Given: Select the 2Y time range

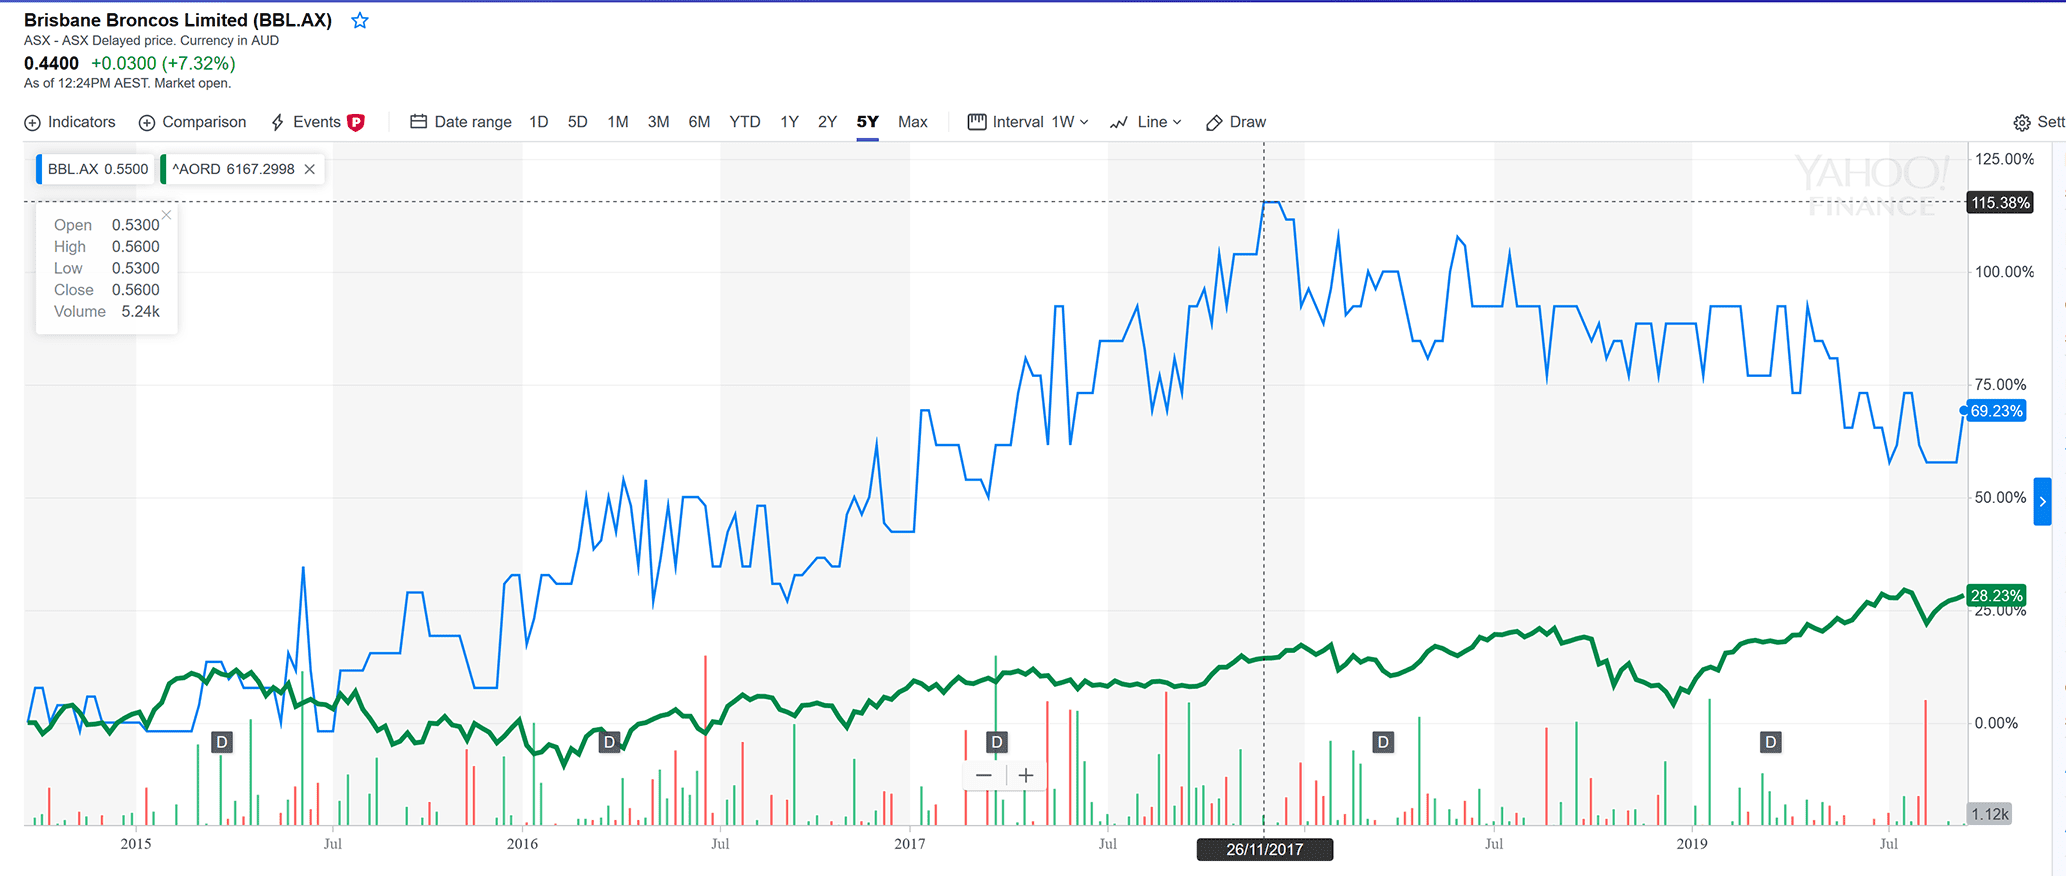Looking at the screenshot, I should pyautogui.click(x=827, y=122).
